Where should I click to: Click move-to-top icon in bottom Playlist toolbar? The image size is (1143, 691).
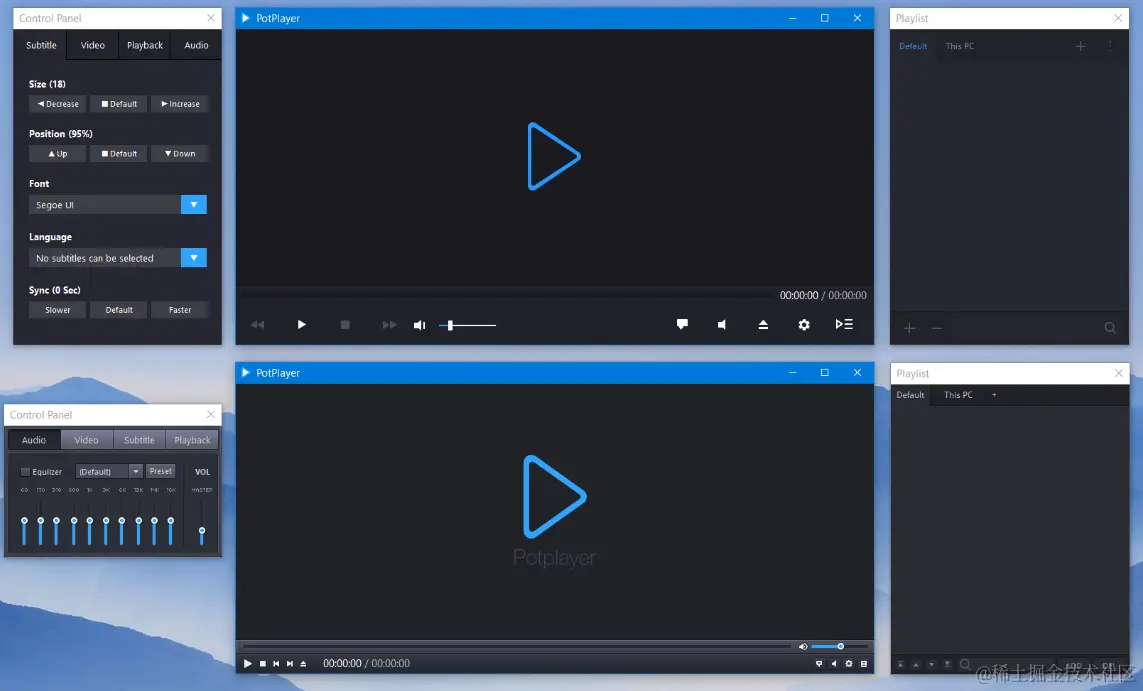(900, 664)
